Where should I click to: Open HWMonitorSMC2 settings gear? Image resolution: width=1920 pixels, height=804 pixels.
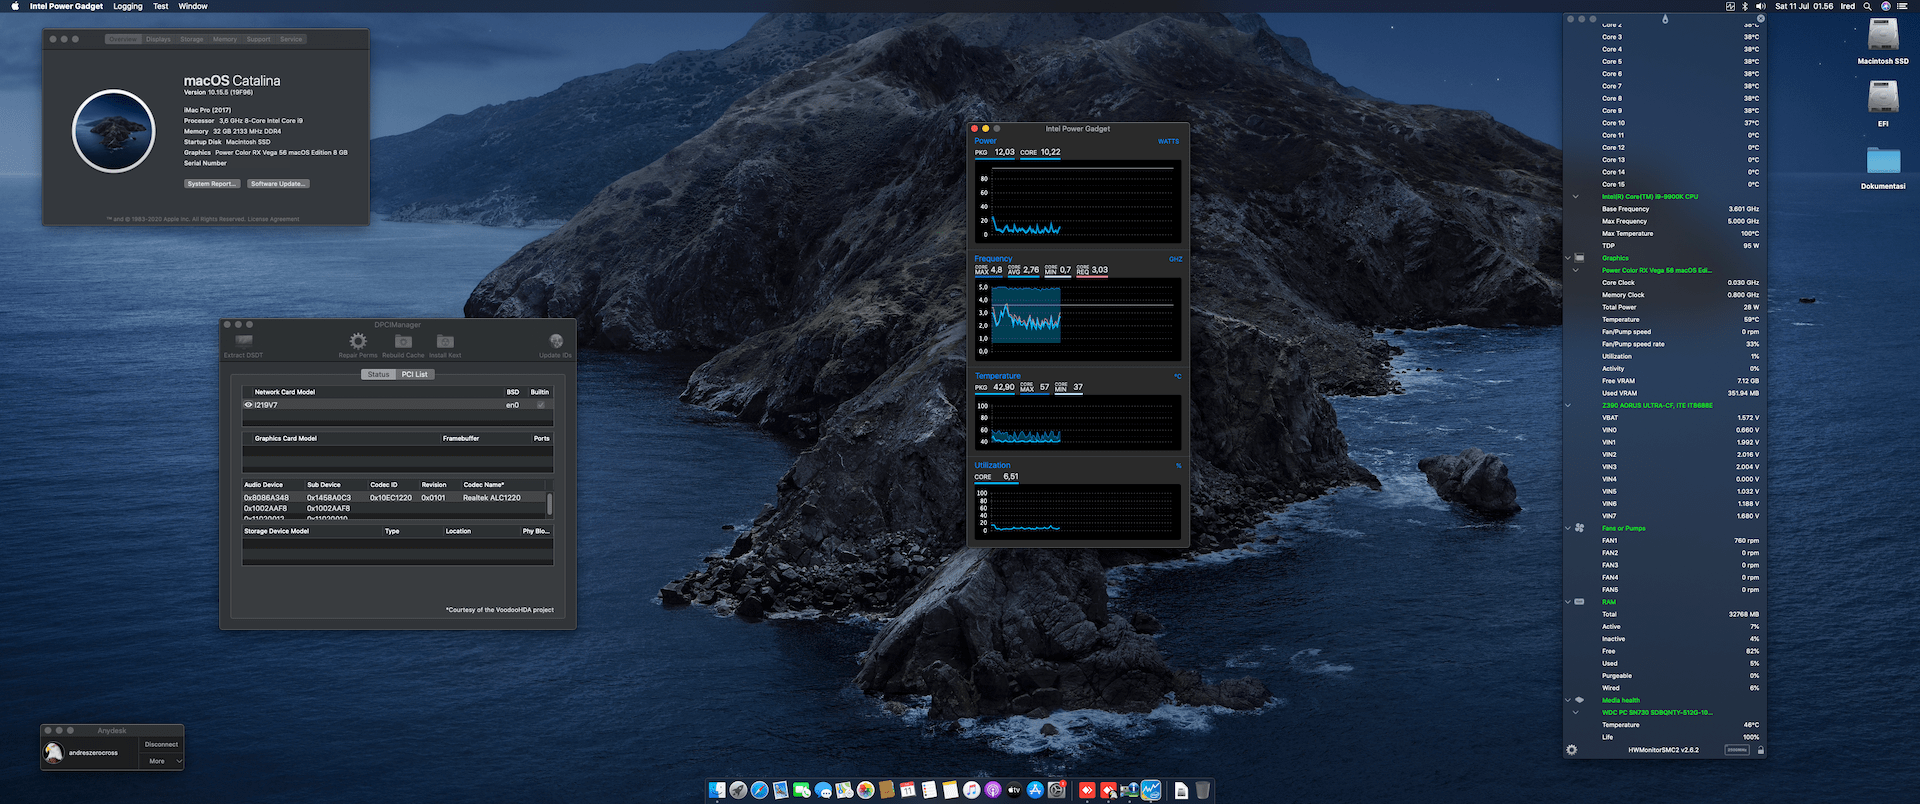point(1571,750)
